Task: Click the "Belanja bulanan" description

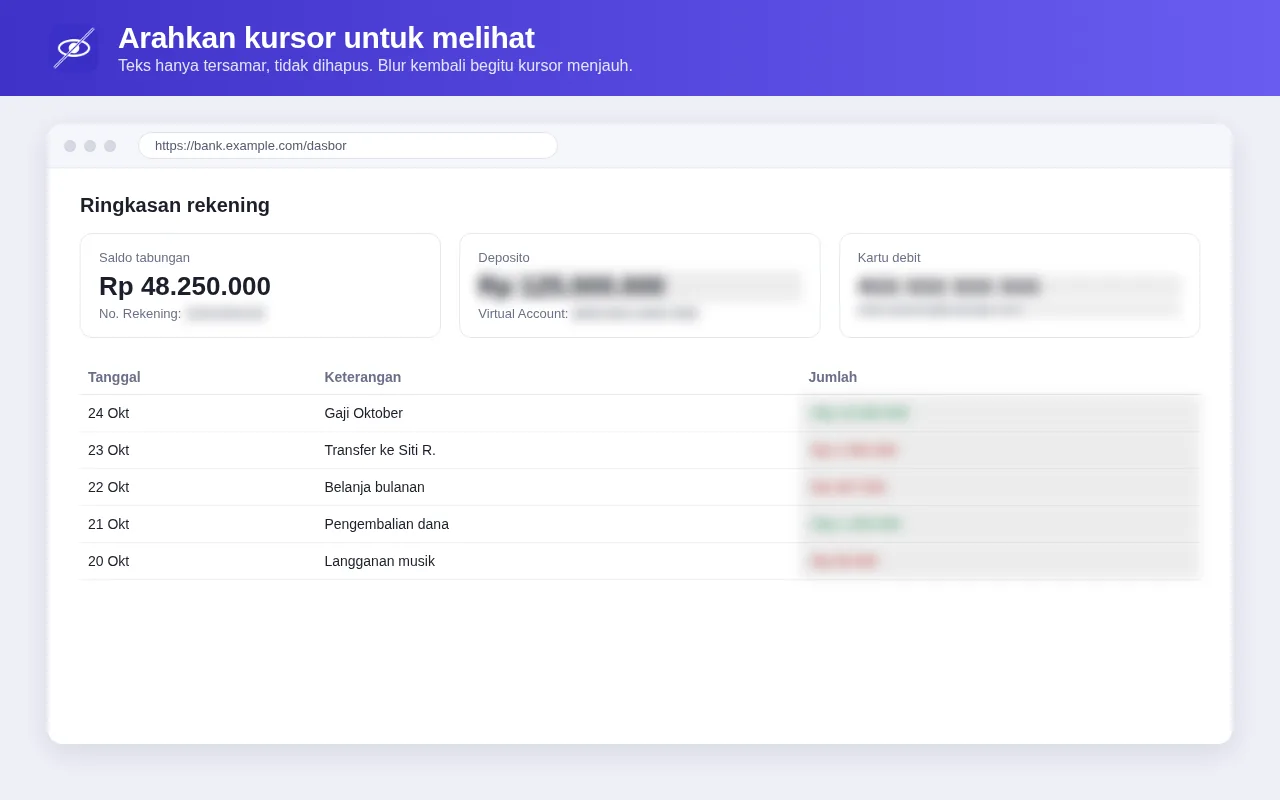Action: 375,487
